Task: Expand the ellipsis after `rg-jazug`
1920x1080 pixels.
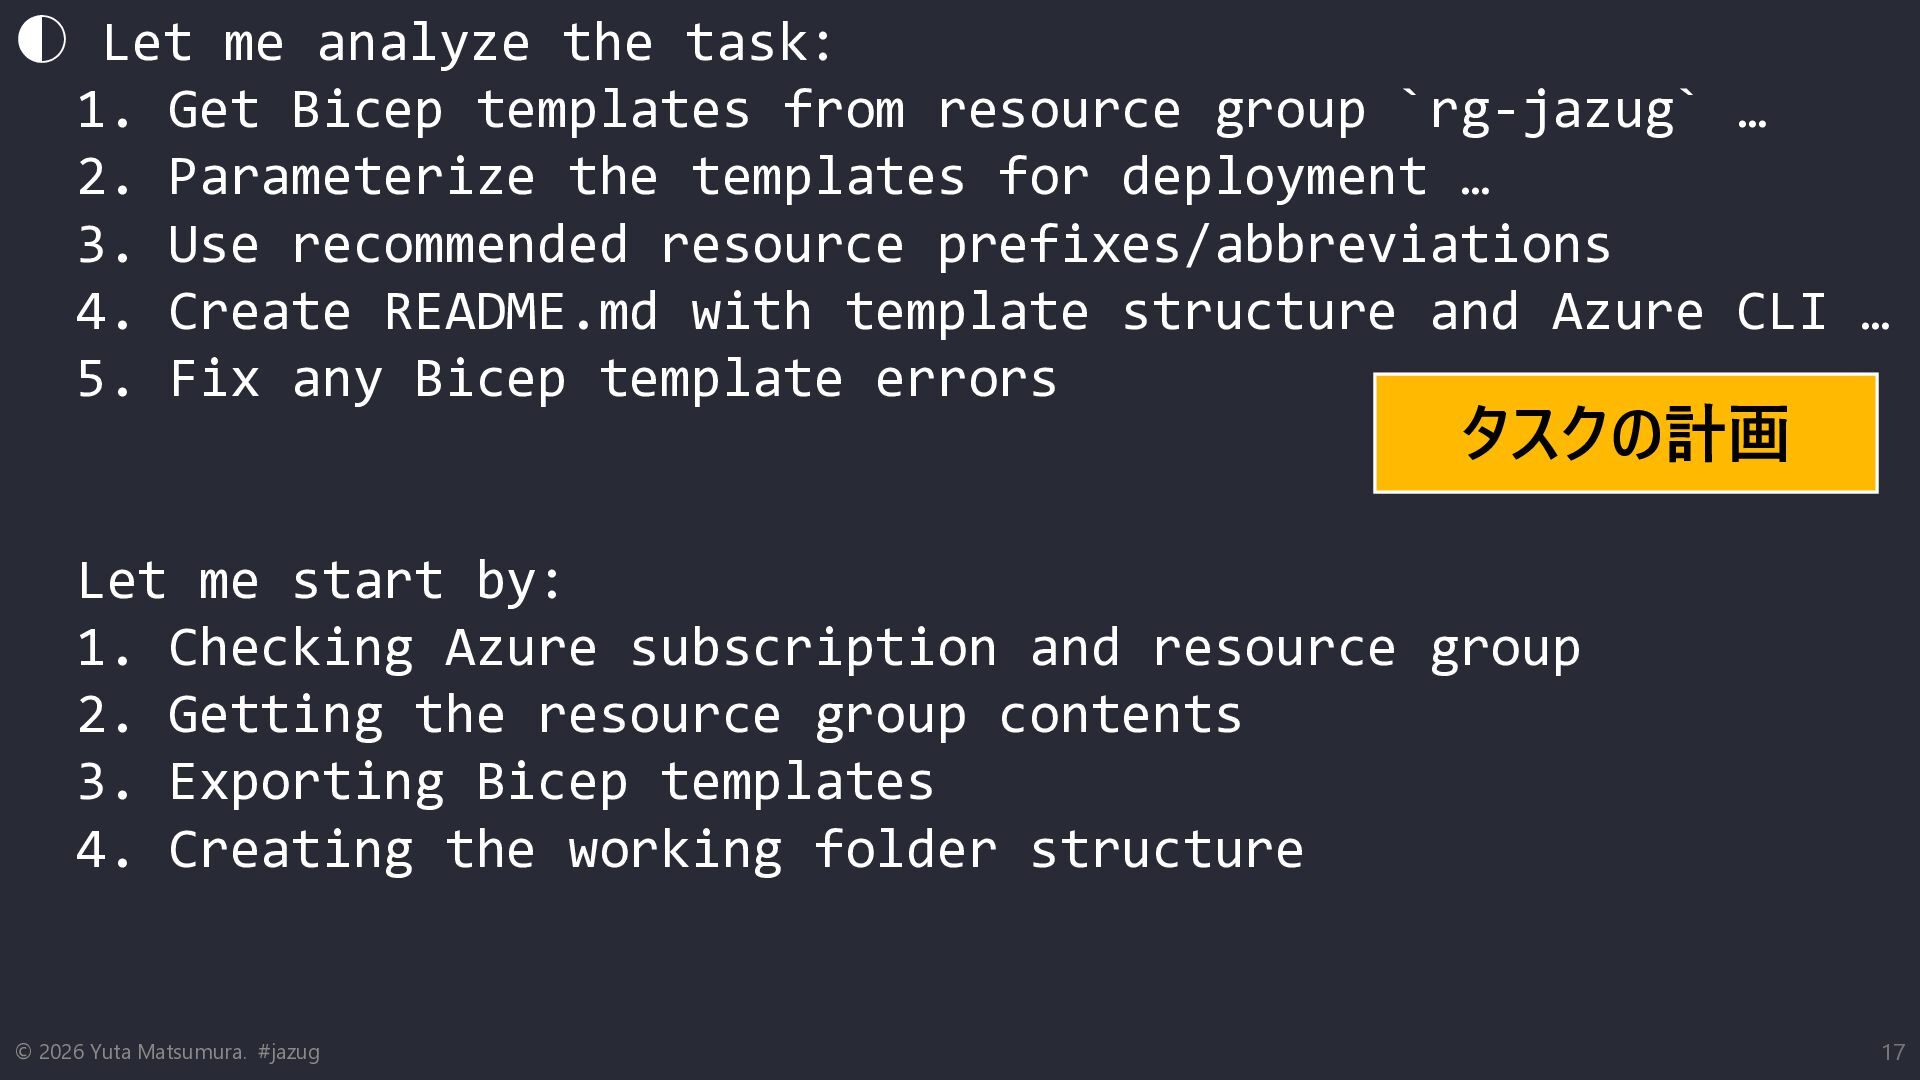Action: coord(1752,112)
